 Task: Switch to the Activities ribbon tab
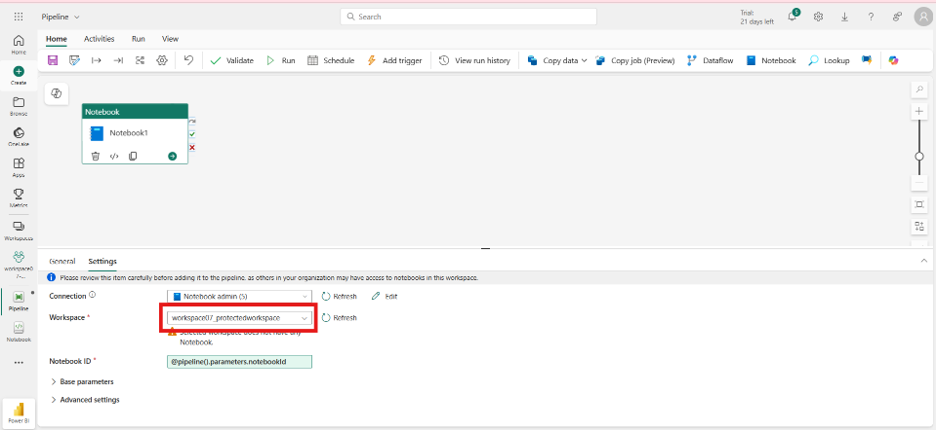tap(99, 39)
